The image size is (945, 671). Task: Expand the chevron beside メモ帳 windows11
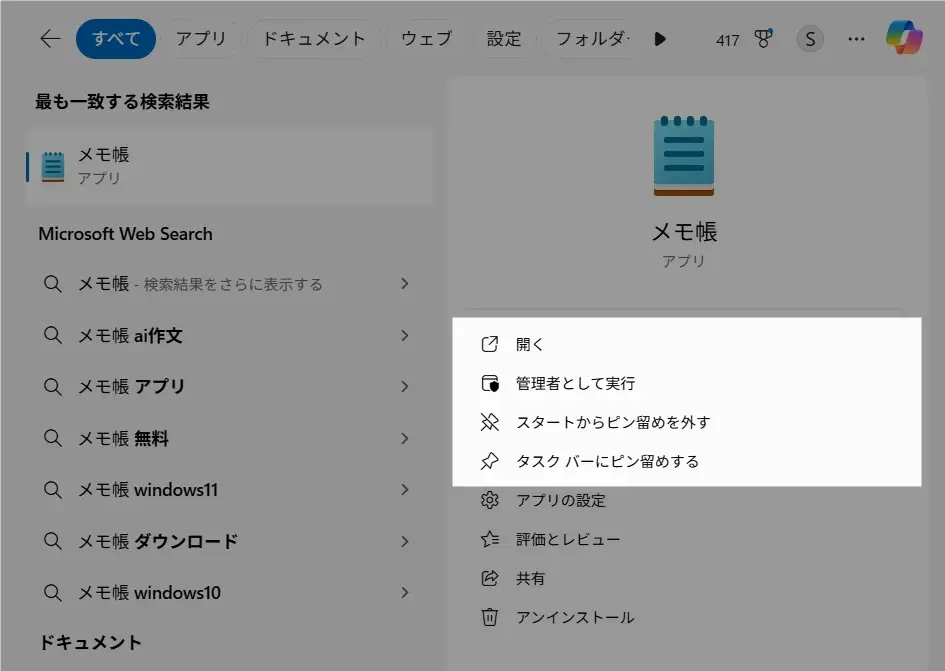[405, 490]
